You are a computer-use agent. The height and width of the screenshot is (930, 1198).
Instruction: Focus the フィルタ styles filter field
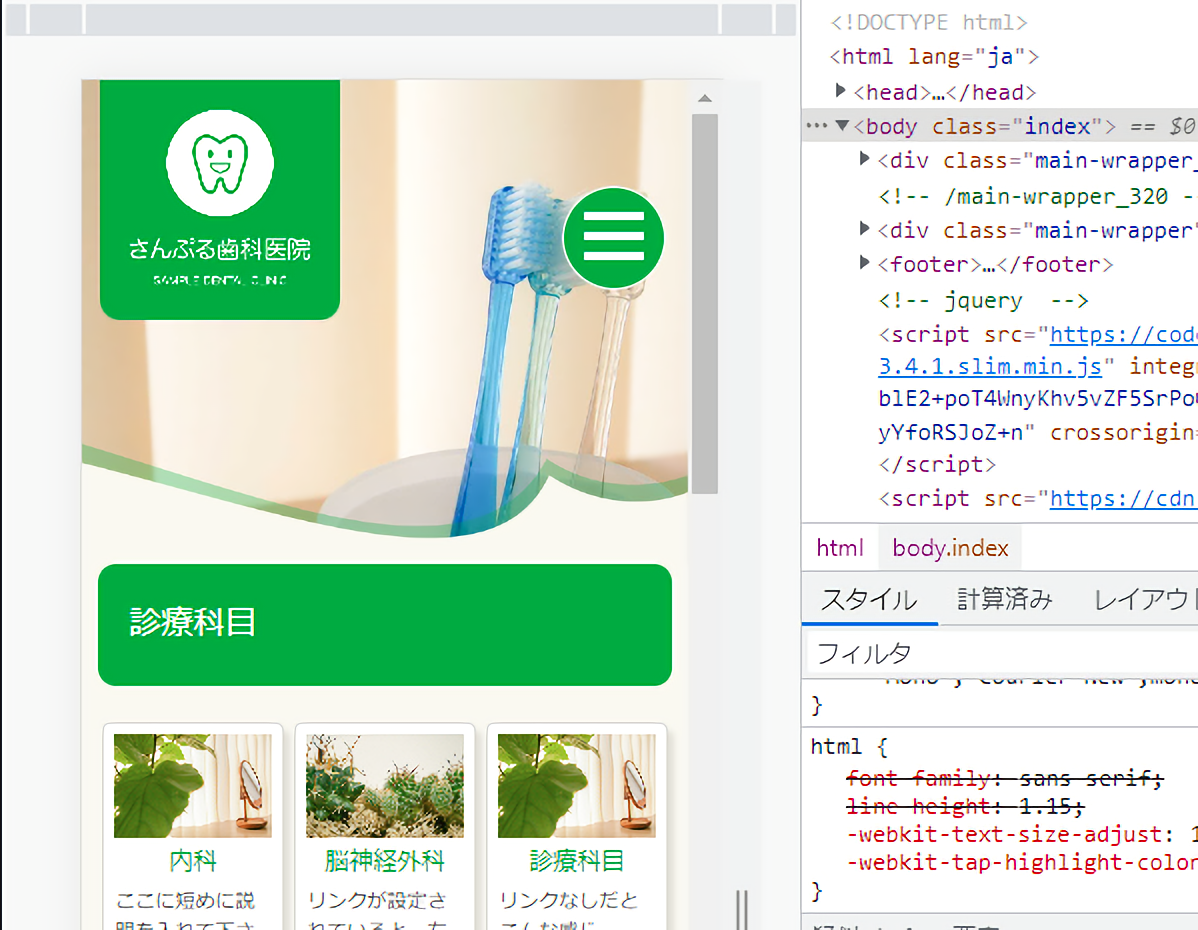click(x=1000, y=654)
